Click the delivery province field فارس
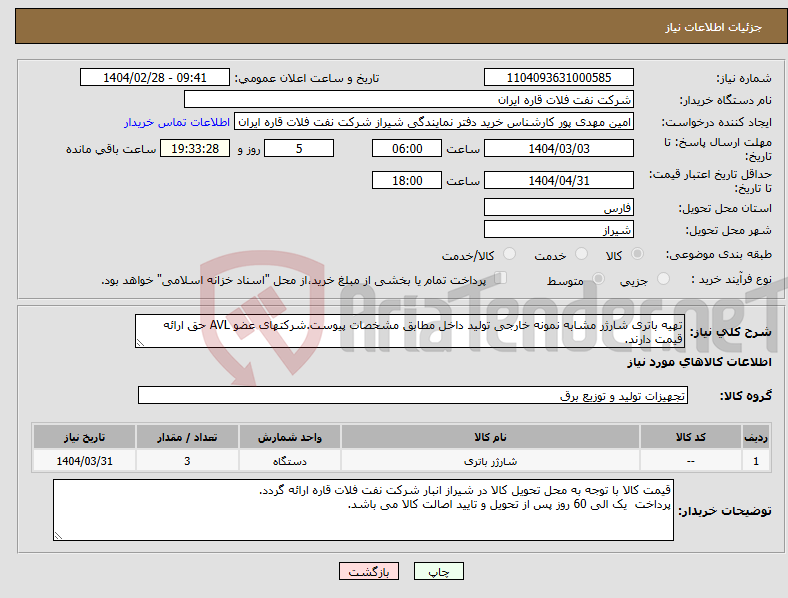The image size is (788, 598). coord(558,208)
